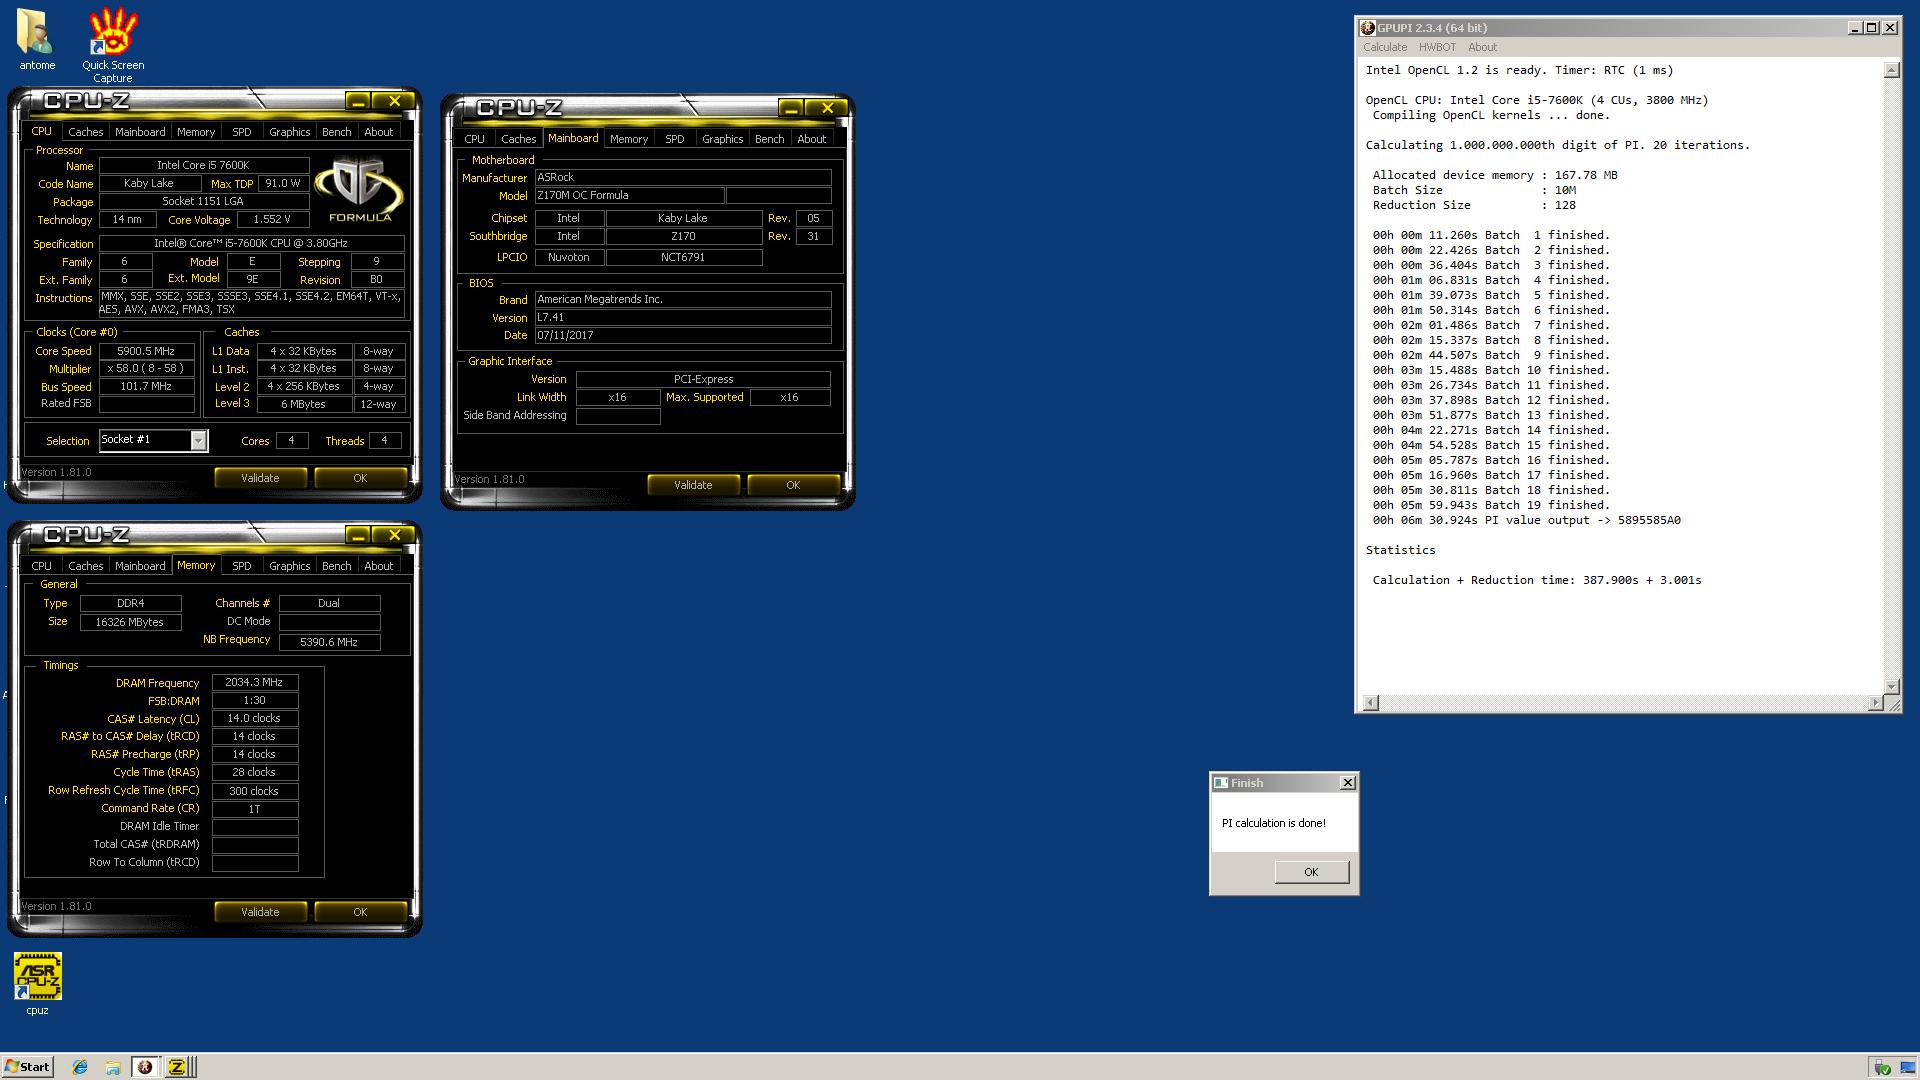Screen dimensions: 1920x1080
Task: Click the DRAM Frequency 2034.3 MHz value
Action: [254, 683]
